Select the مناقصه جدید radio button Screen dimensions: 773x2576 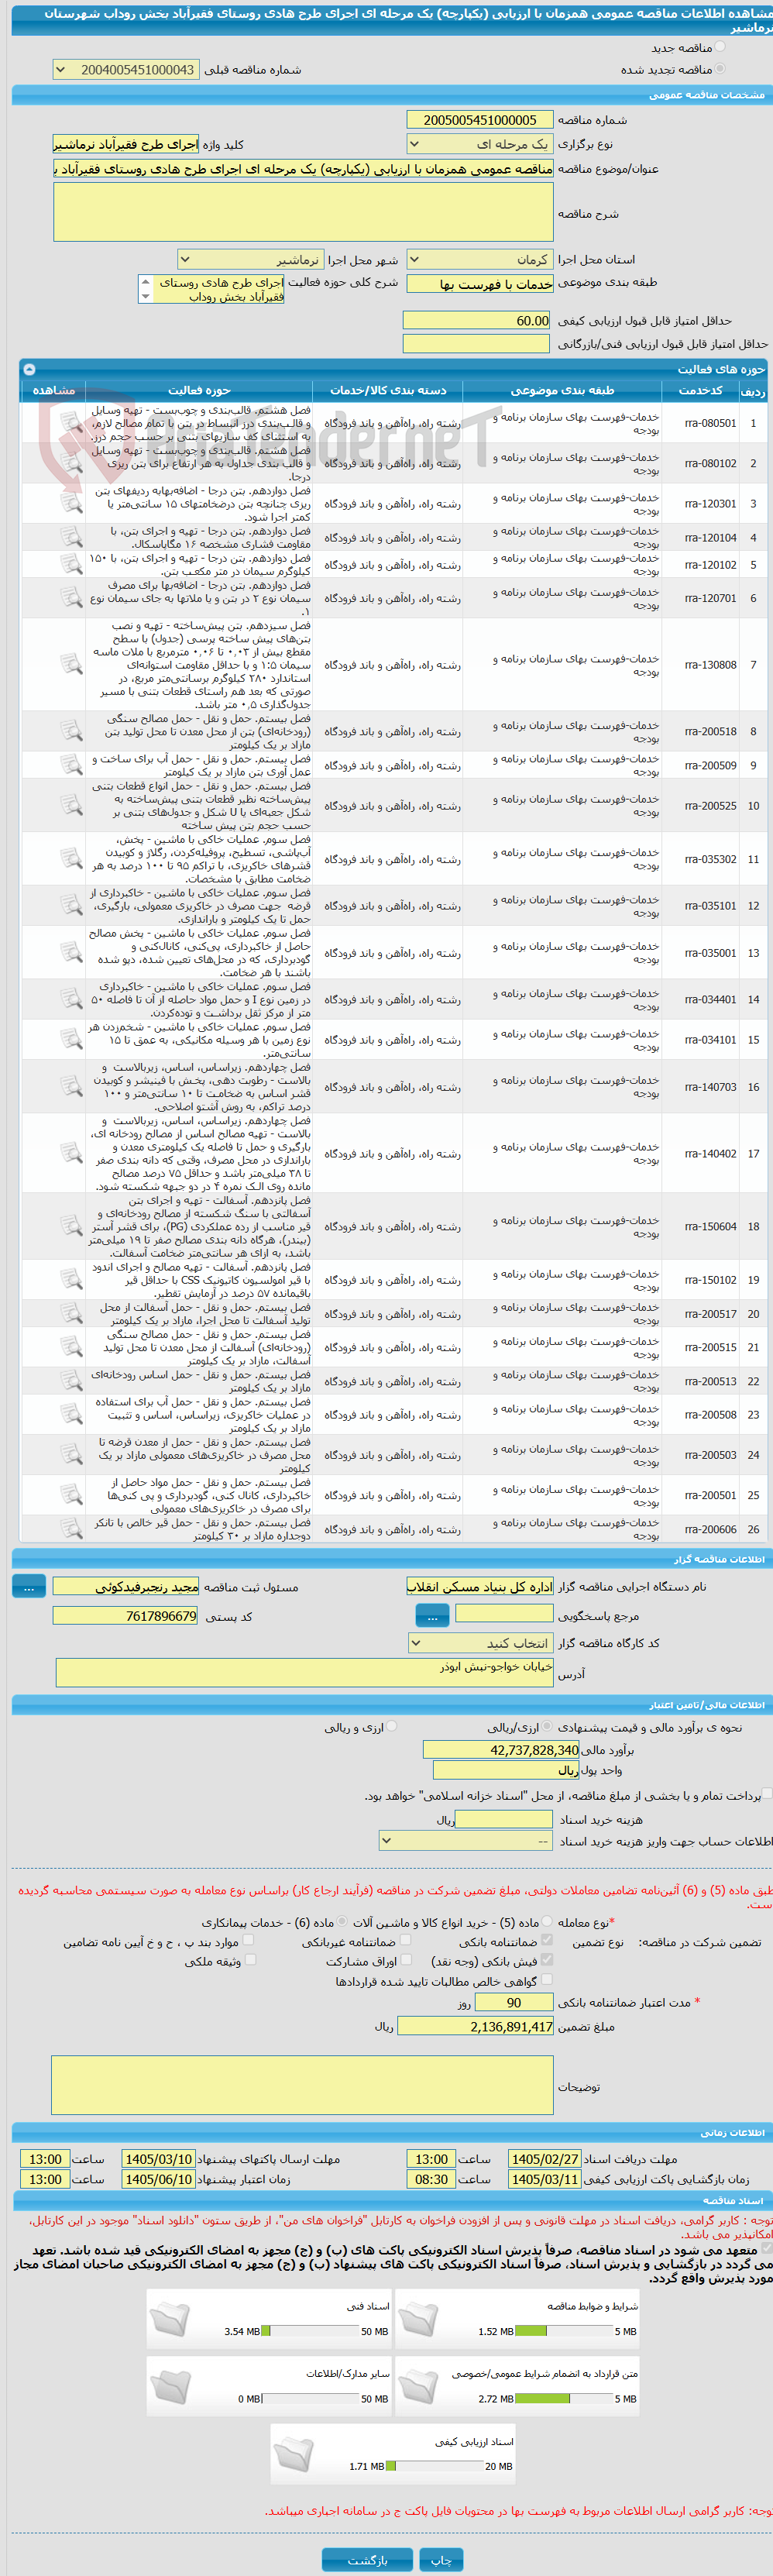720,47
